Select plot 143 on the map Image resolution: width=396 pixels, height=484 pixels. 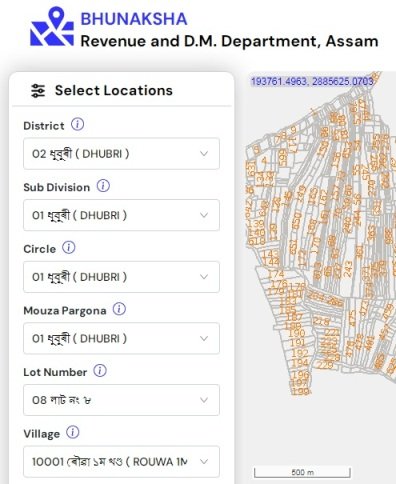coord(271,254)
